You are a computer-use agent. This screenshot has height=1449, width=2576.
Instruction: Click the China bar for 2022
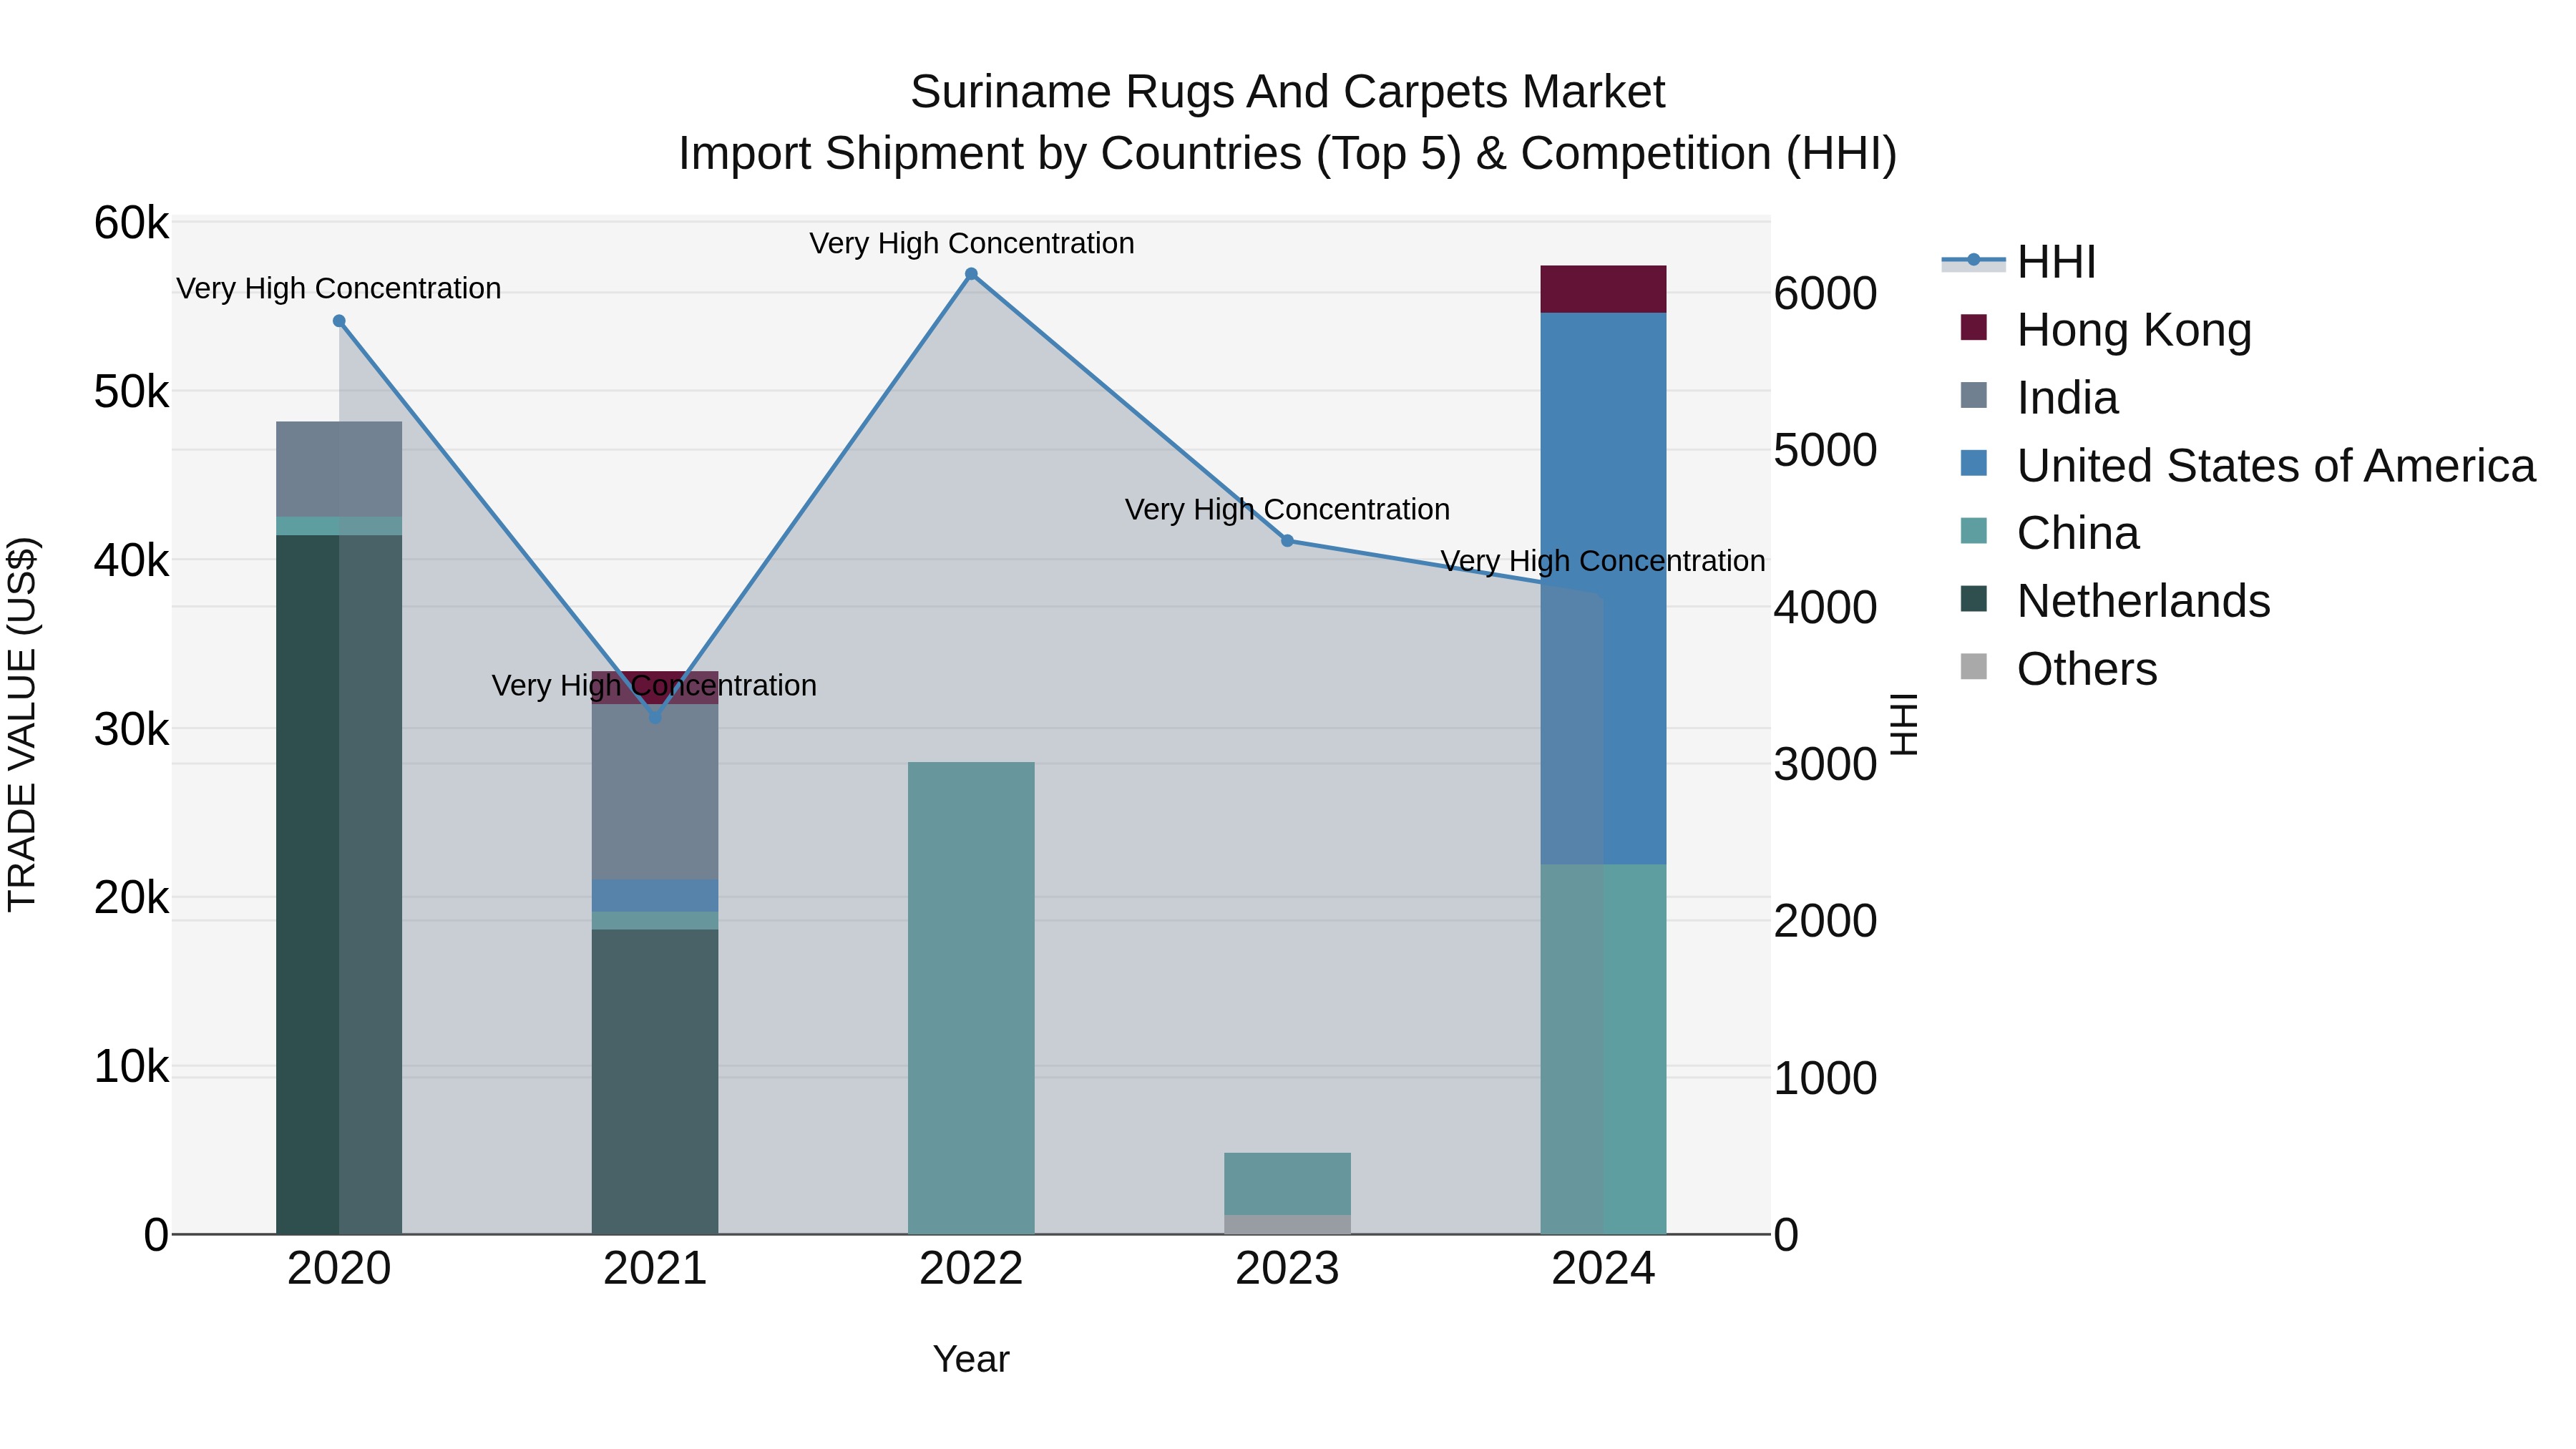(971, 998)
